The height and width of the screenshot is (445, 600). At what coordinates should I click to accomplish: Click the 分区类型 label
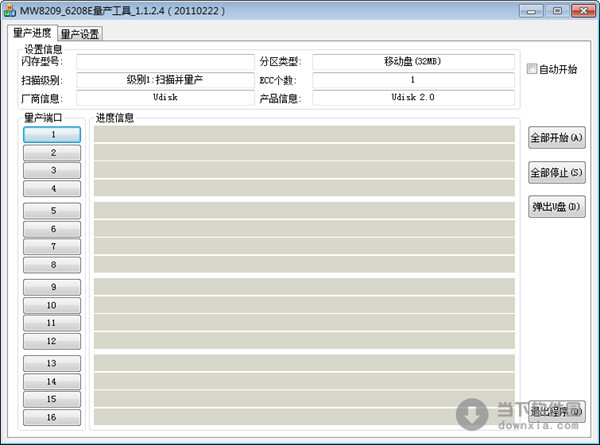point(280,61)
